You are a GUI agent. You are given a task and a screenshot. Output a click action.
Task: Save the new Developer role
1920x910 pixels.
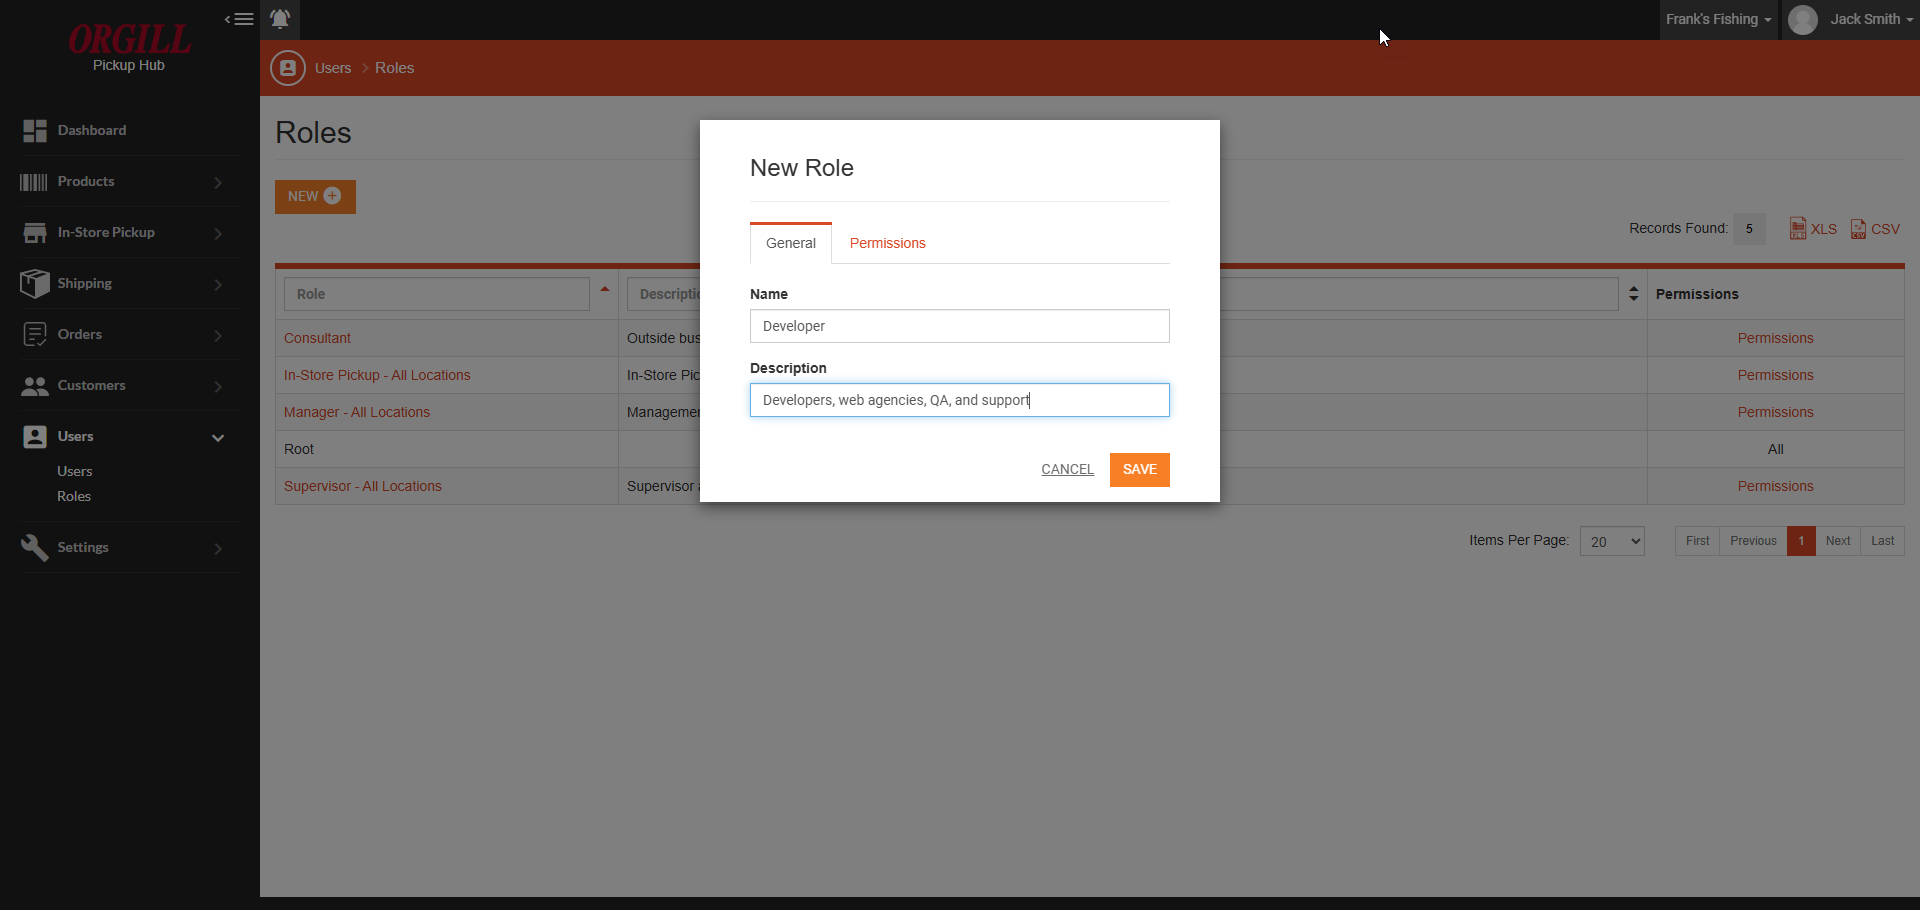point(1139,470)
